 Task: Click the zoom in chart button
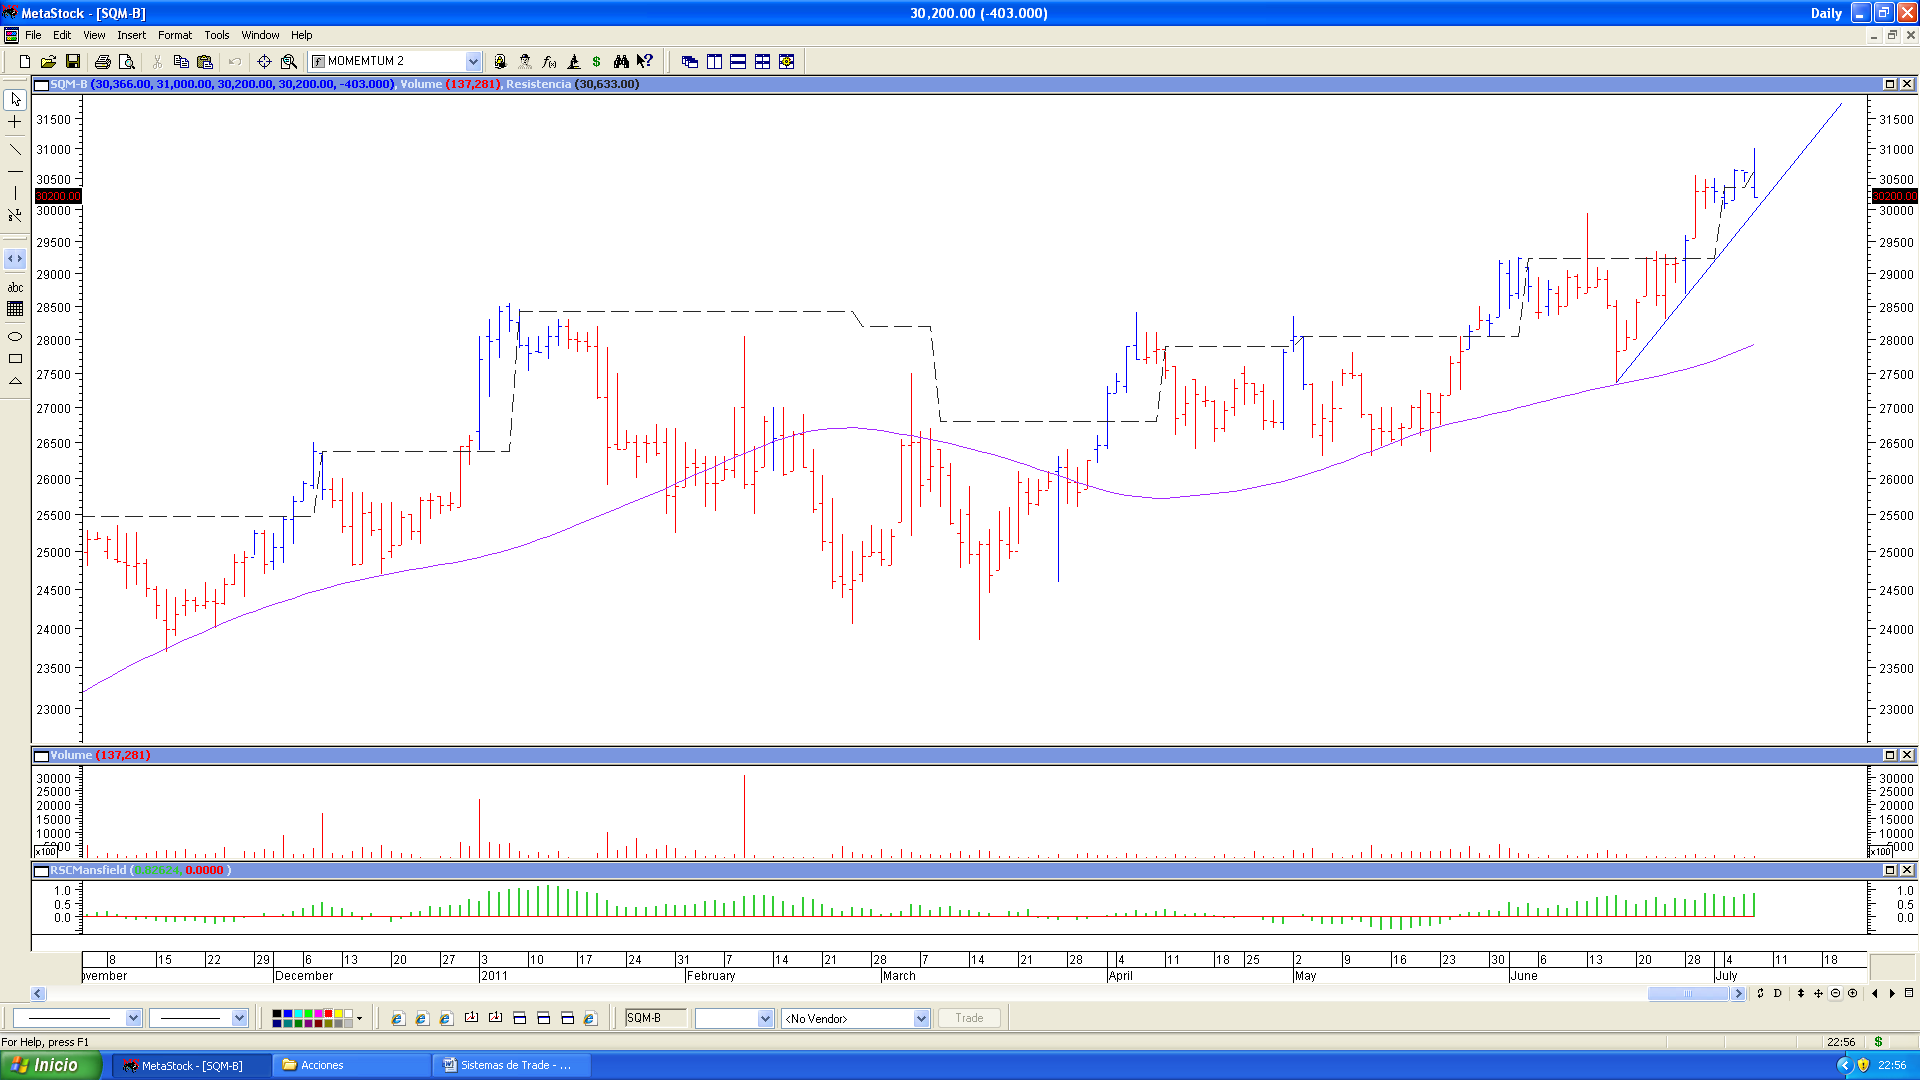(1852, 993)
